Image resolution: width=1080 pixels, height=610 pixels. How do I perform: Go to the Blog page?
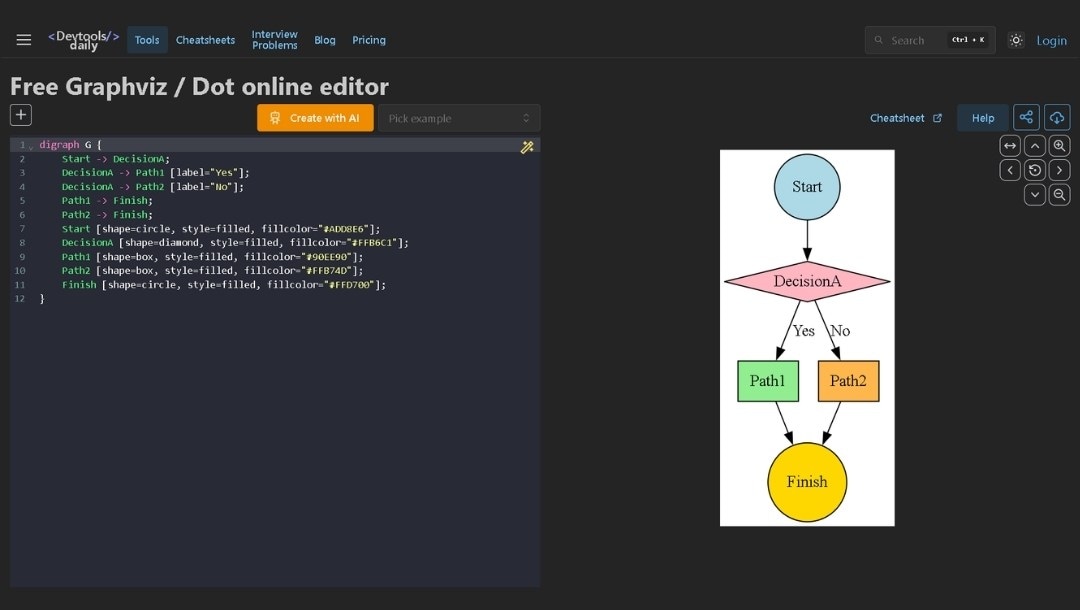tap(325, 40)
